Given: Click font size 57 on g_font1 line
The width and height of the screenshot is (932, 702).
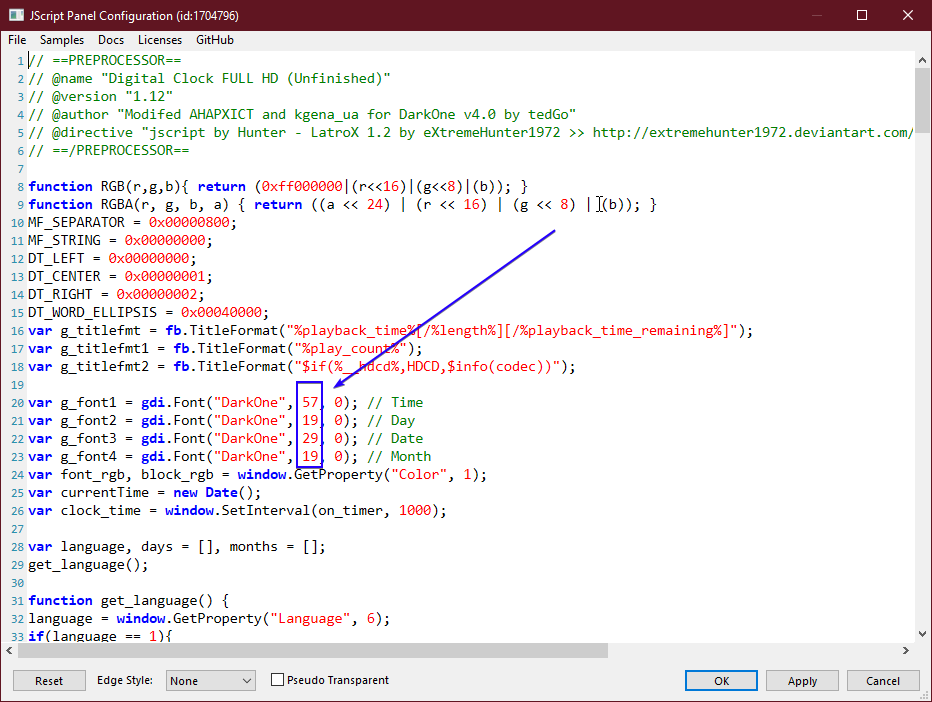Looking at the screenshot, I should [x=310, y=402].
